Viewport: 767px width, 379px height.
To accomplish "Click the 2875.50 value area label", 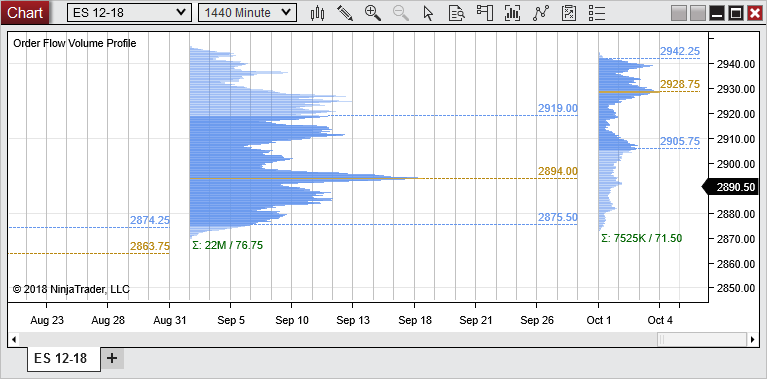I will (558, 217).
